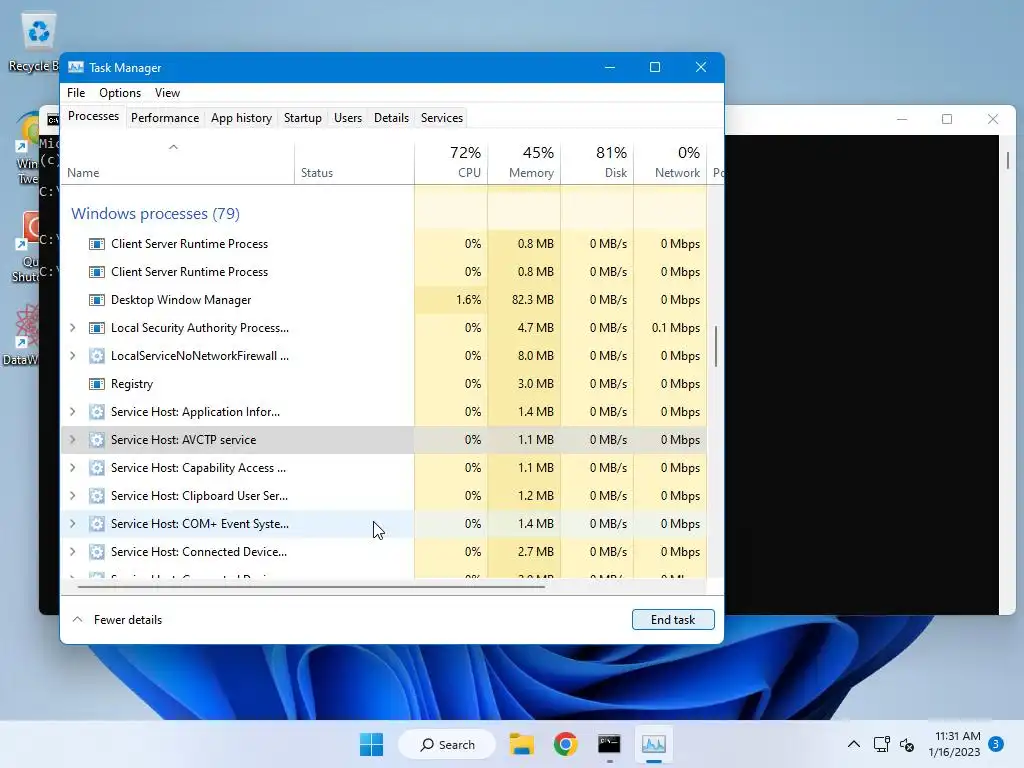Open the View menu
The width and height of the screenshot is (1024, 768).
tap(167, 93)
